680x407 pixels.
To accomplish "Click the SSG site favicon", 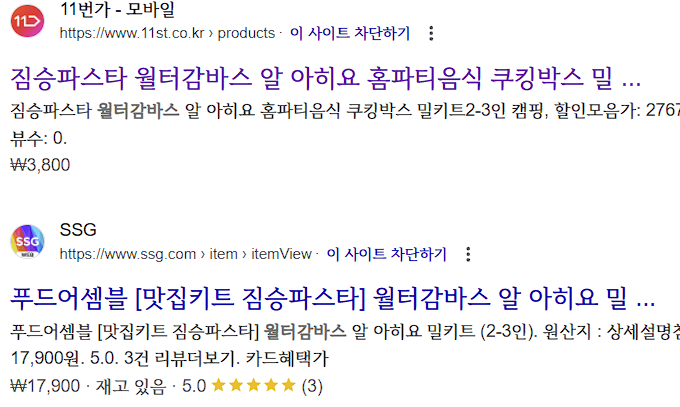I will (28, 242).
